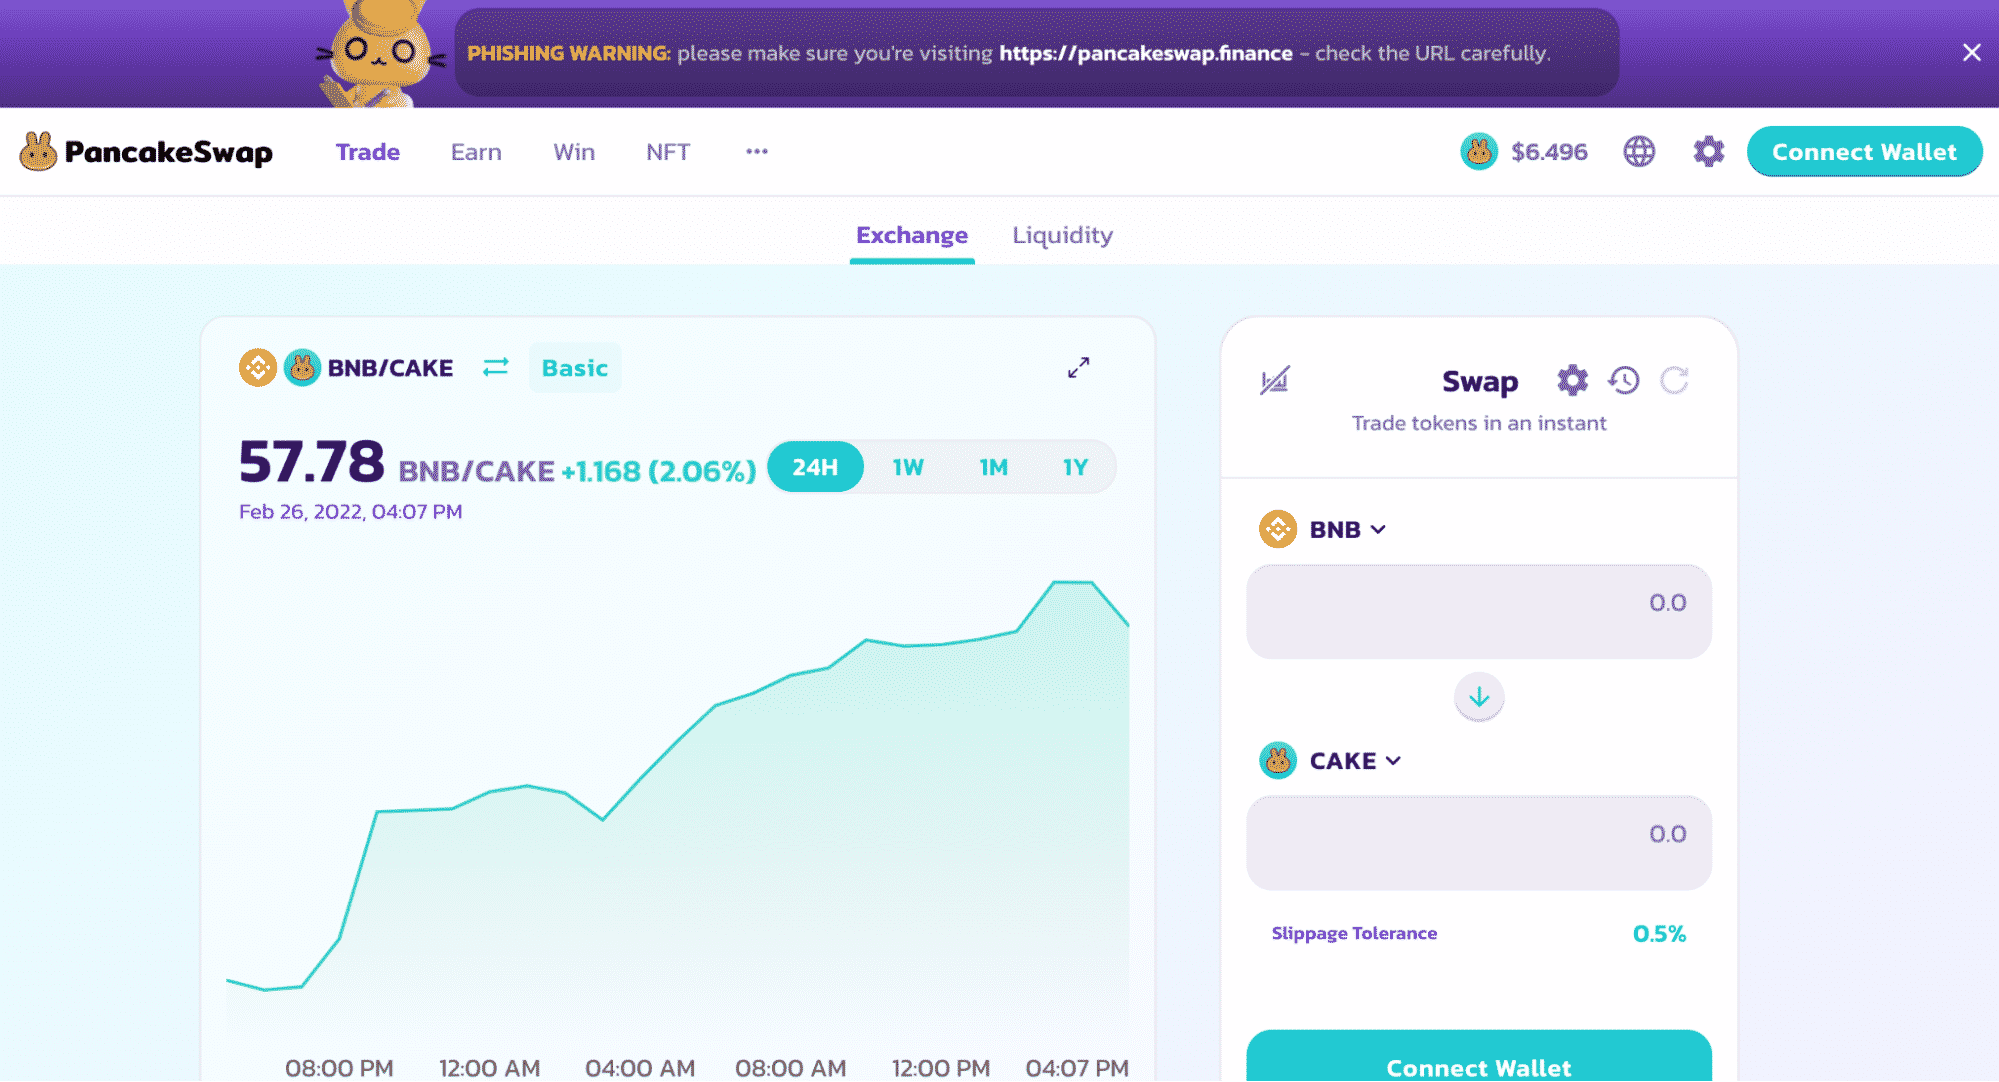Click the Slippage Tolerance label
Image resolution: width=1999 pixels, height=1082 pixels.
click(1354, 933)
